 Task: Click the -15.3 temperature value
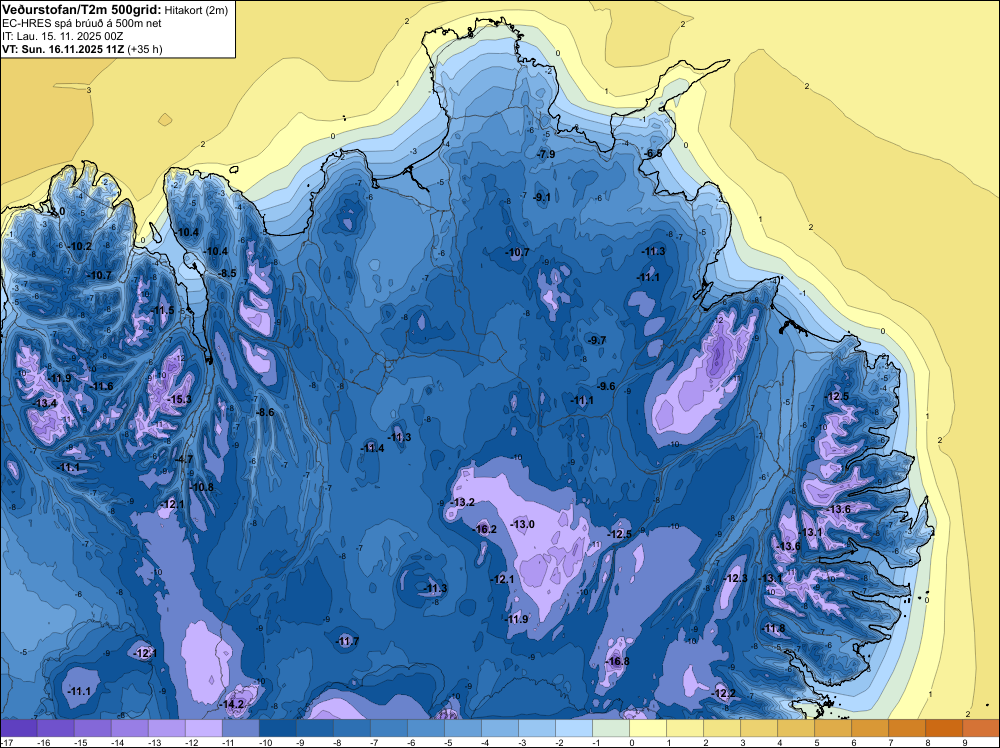click(179, 399)
